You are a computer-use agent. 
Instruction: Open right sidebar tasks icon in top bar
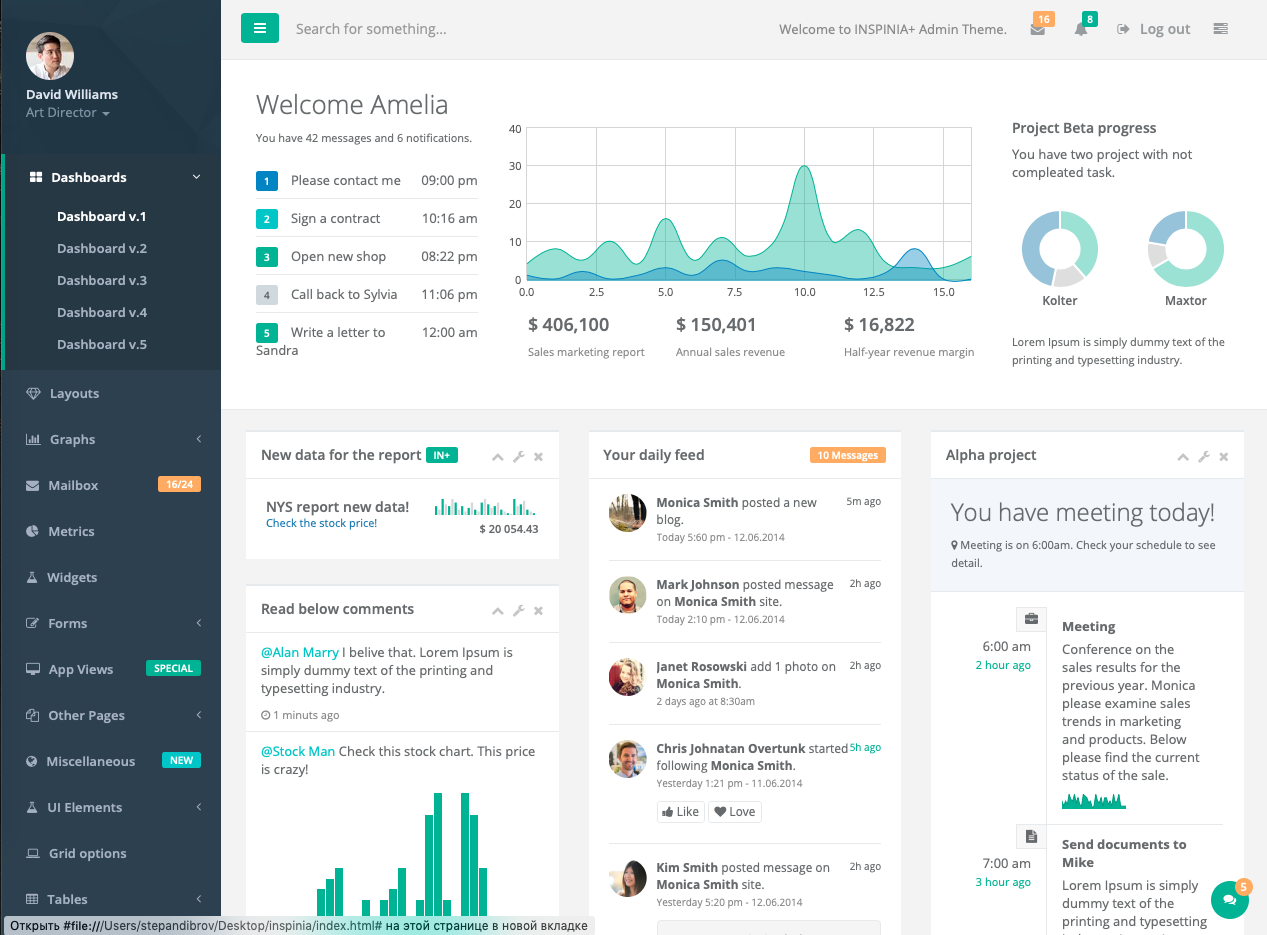(x=1220, y=29)
